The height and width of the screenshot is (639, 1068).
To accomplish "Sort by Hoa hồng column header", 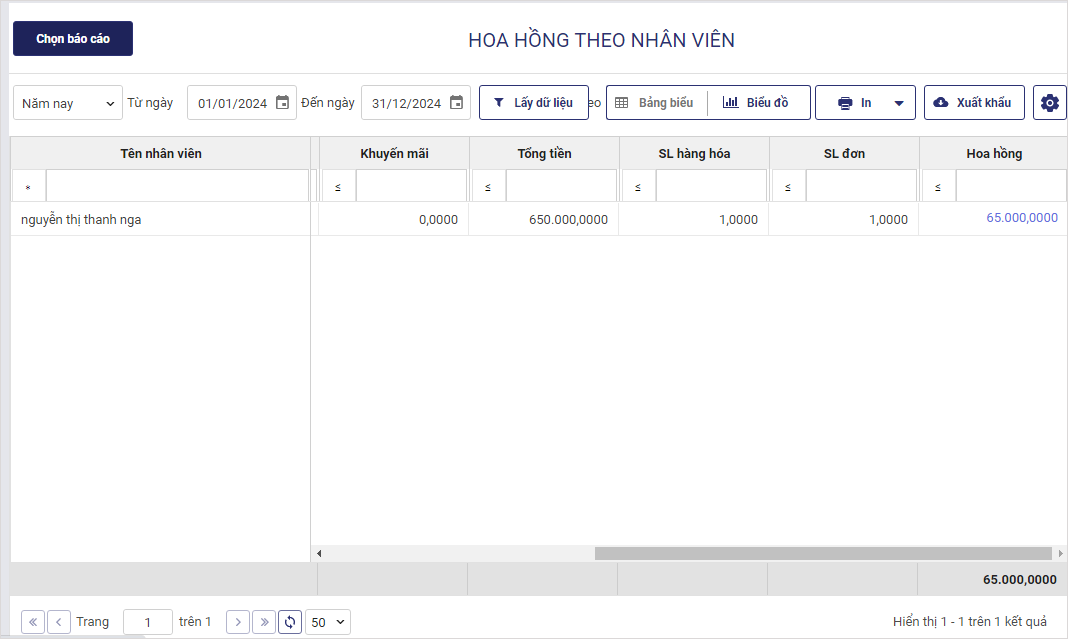I will coord(994,153).
